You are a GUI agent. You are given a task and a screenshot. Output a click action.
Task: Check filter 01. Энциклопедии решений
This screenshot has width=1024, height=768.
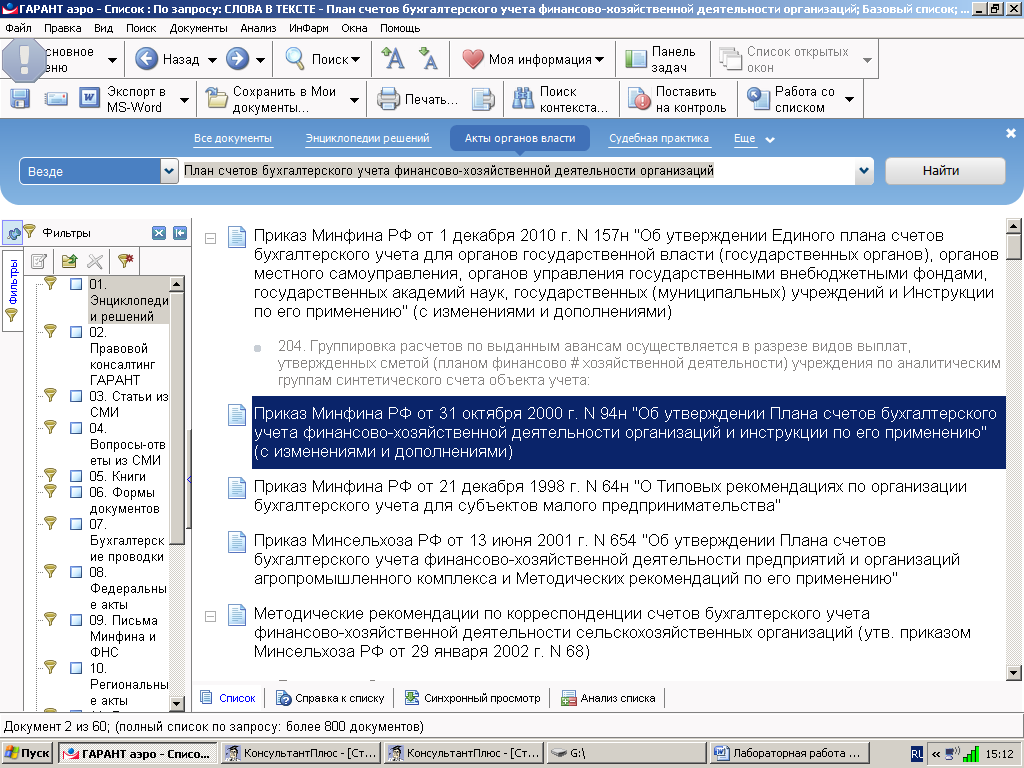tap(76, 284)
